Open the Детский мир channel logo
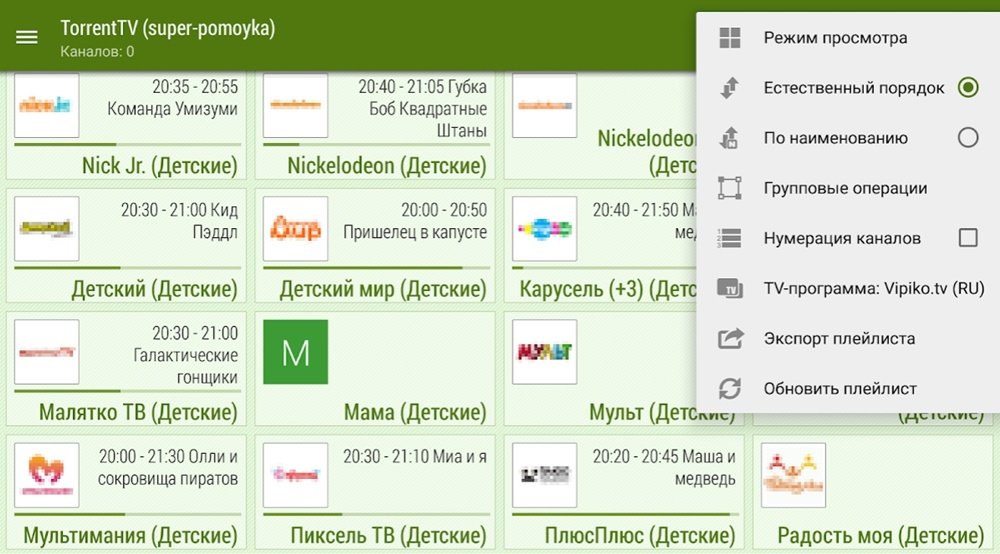 [295, 228]
